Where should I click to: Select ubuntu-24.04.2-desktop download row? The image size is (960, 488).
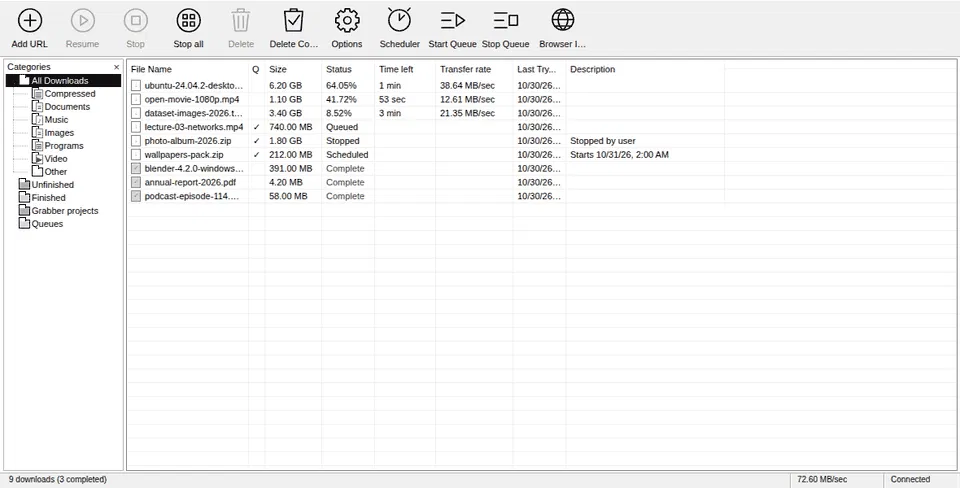426,86
